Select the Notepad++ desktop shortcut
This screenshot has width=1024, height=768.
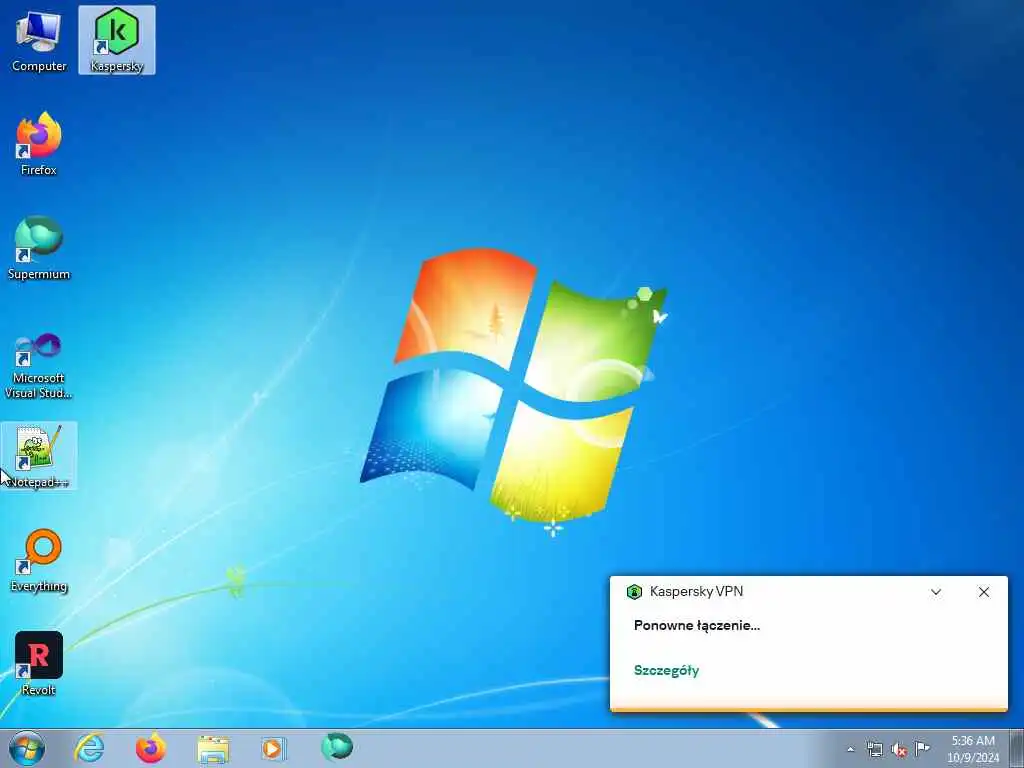pos(39,456)
